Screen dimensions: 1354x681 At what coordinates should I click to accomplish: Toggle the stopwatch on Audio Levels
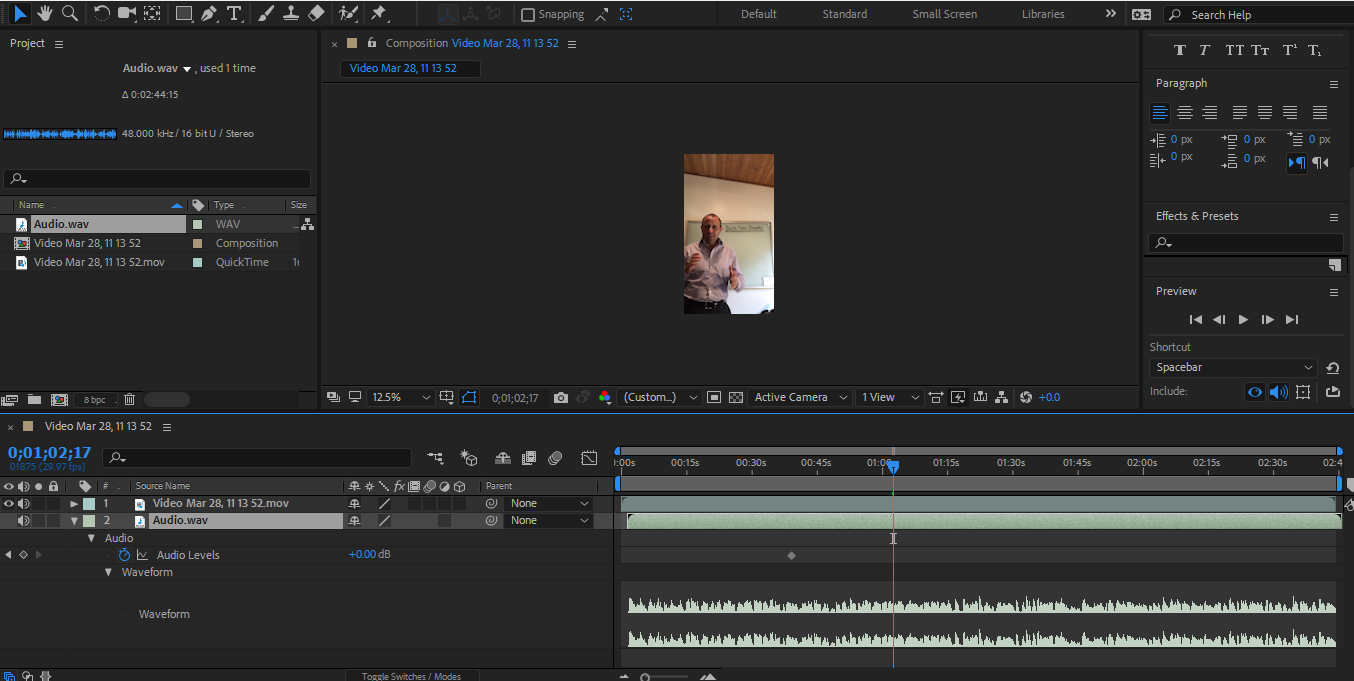(124, 554)
